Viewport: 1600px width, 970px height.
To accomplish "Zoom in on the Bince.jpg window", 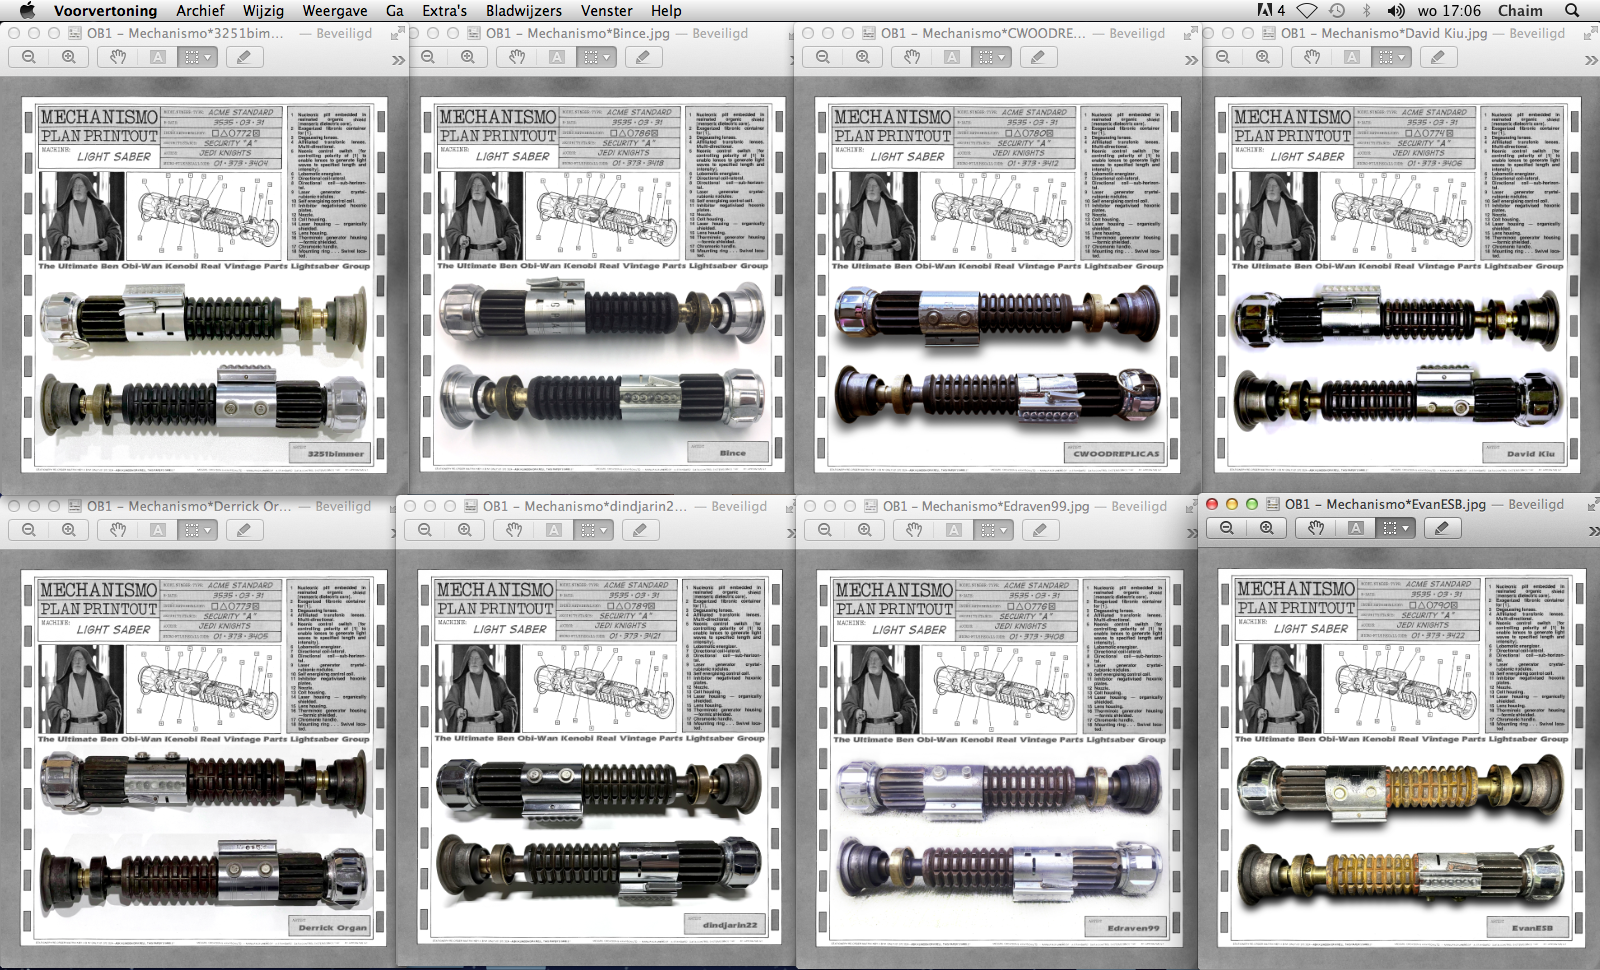I will (x=467, y=57).
